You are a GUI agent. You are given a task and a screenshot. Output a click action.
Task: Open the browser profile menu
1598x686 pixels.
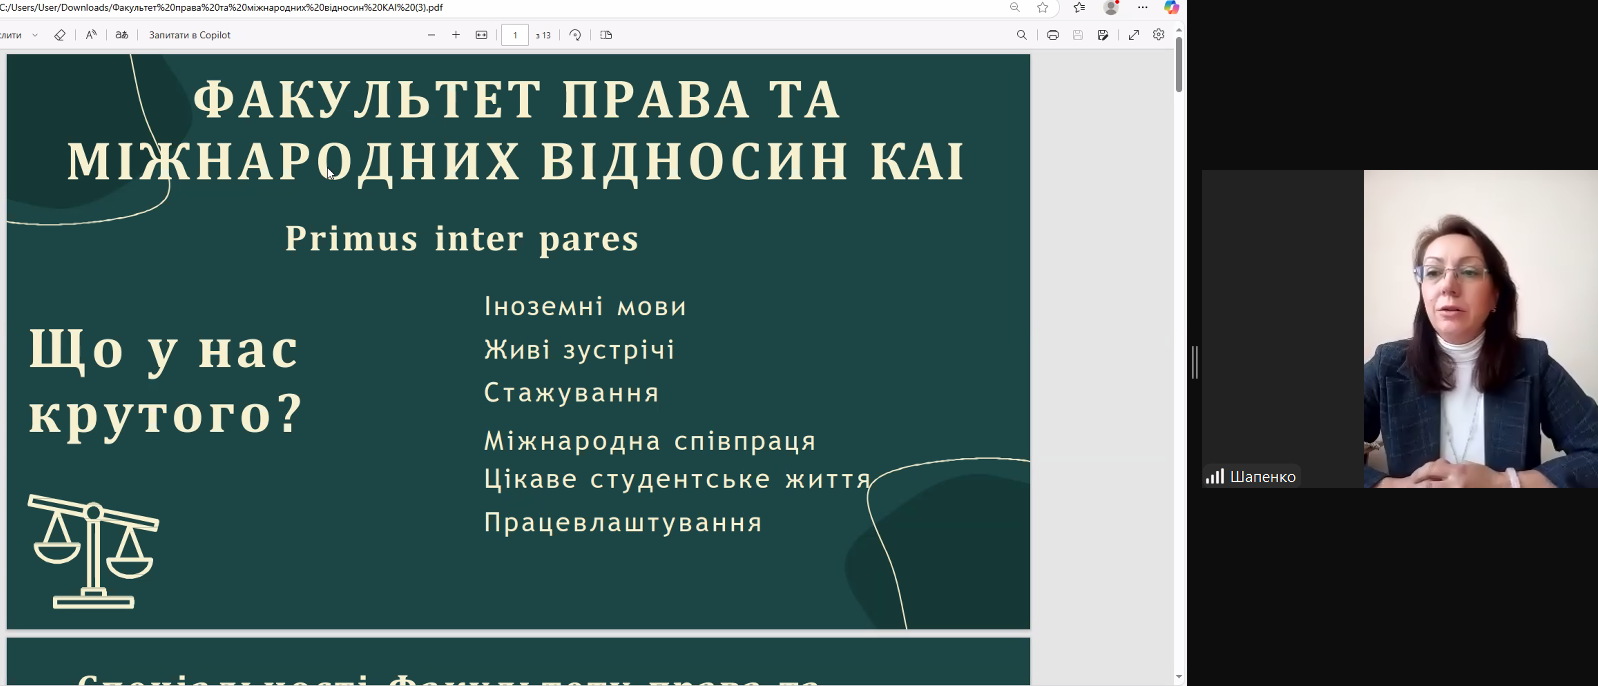coord(1111,8)
